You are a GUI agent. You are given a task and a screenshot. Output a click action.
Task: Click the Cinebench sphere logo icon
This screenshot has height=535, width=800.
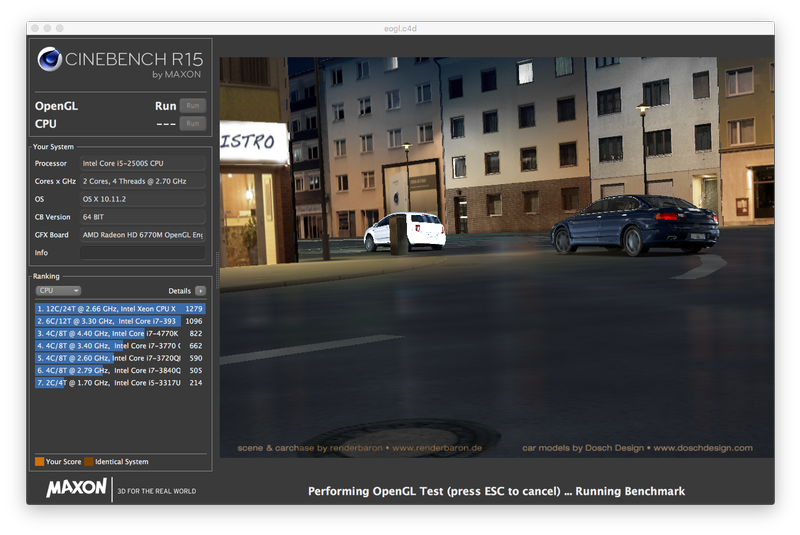50,60
